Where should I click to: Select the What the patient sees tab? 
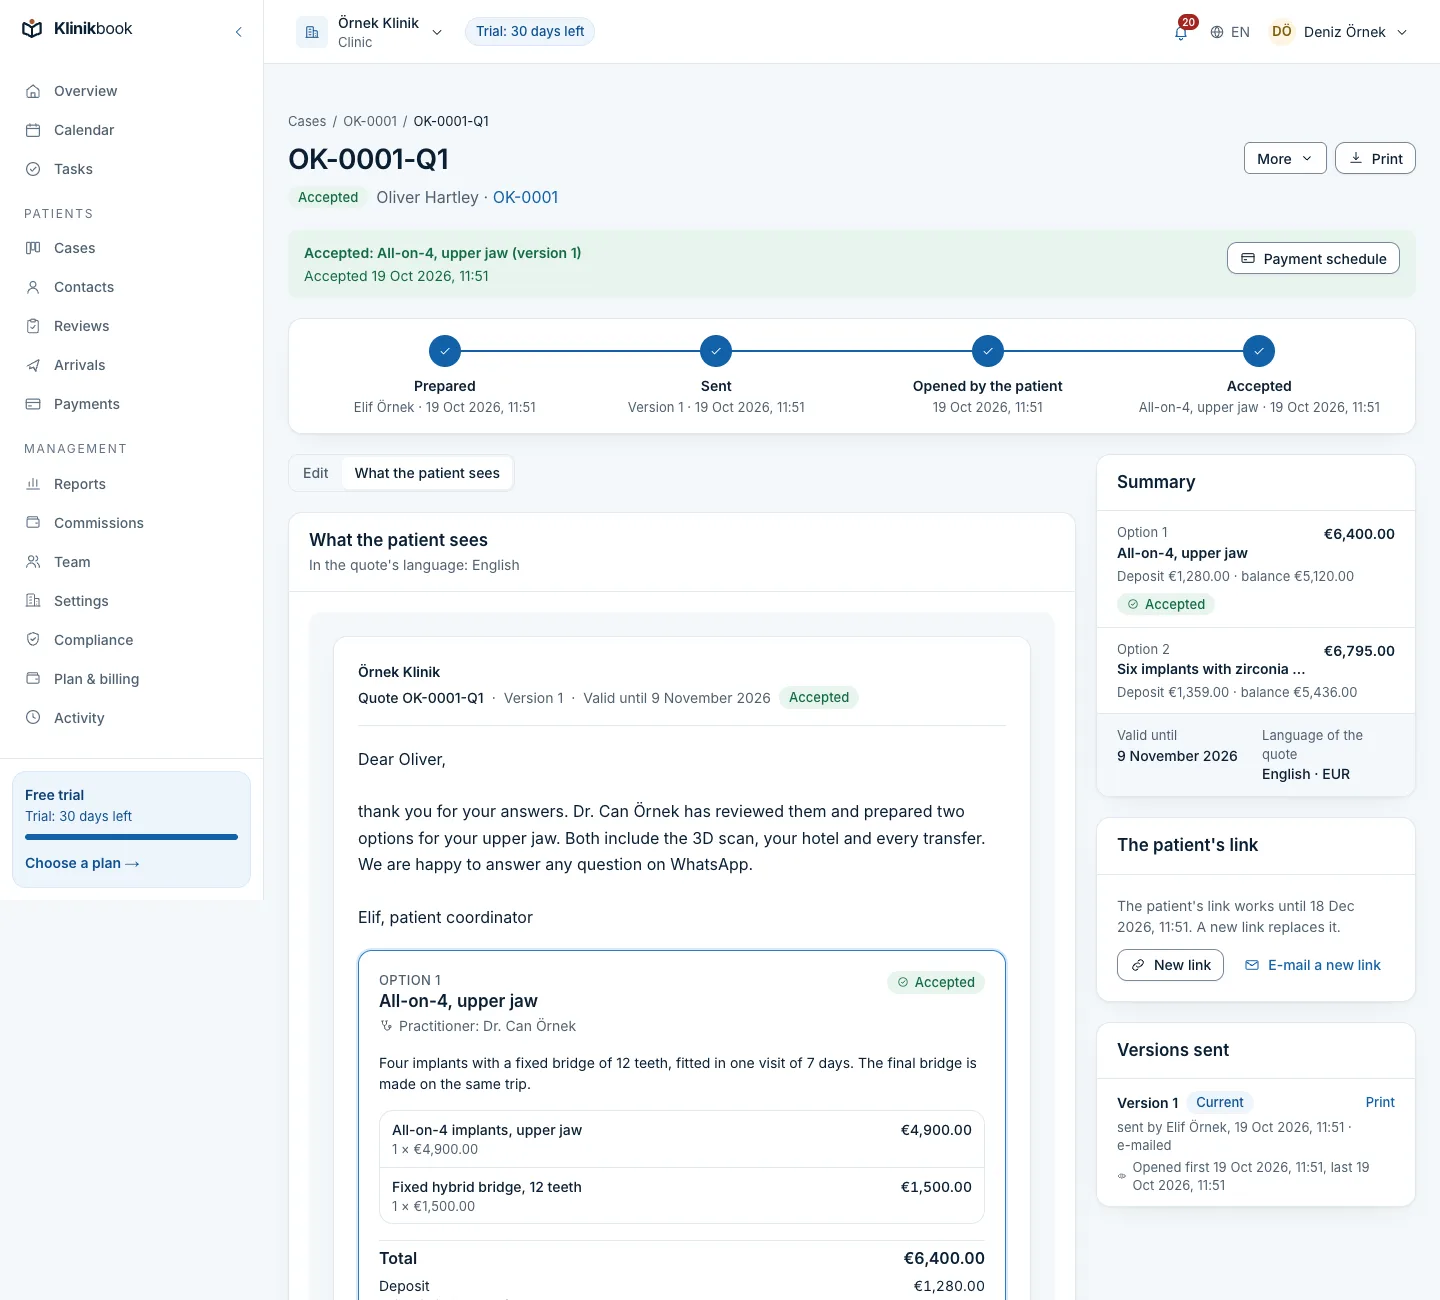tap(427, 473)
